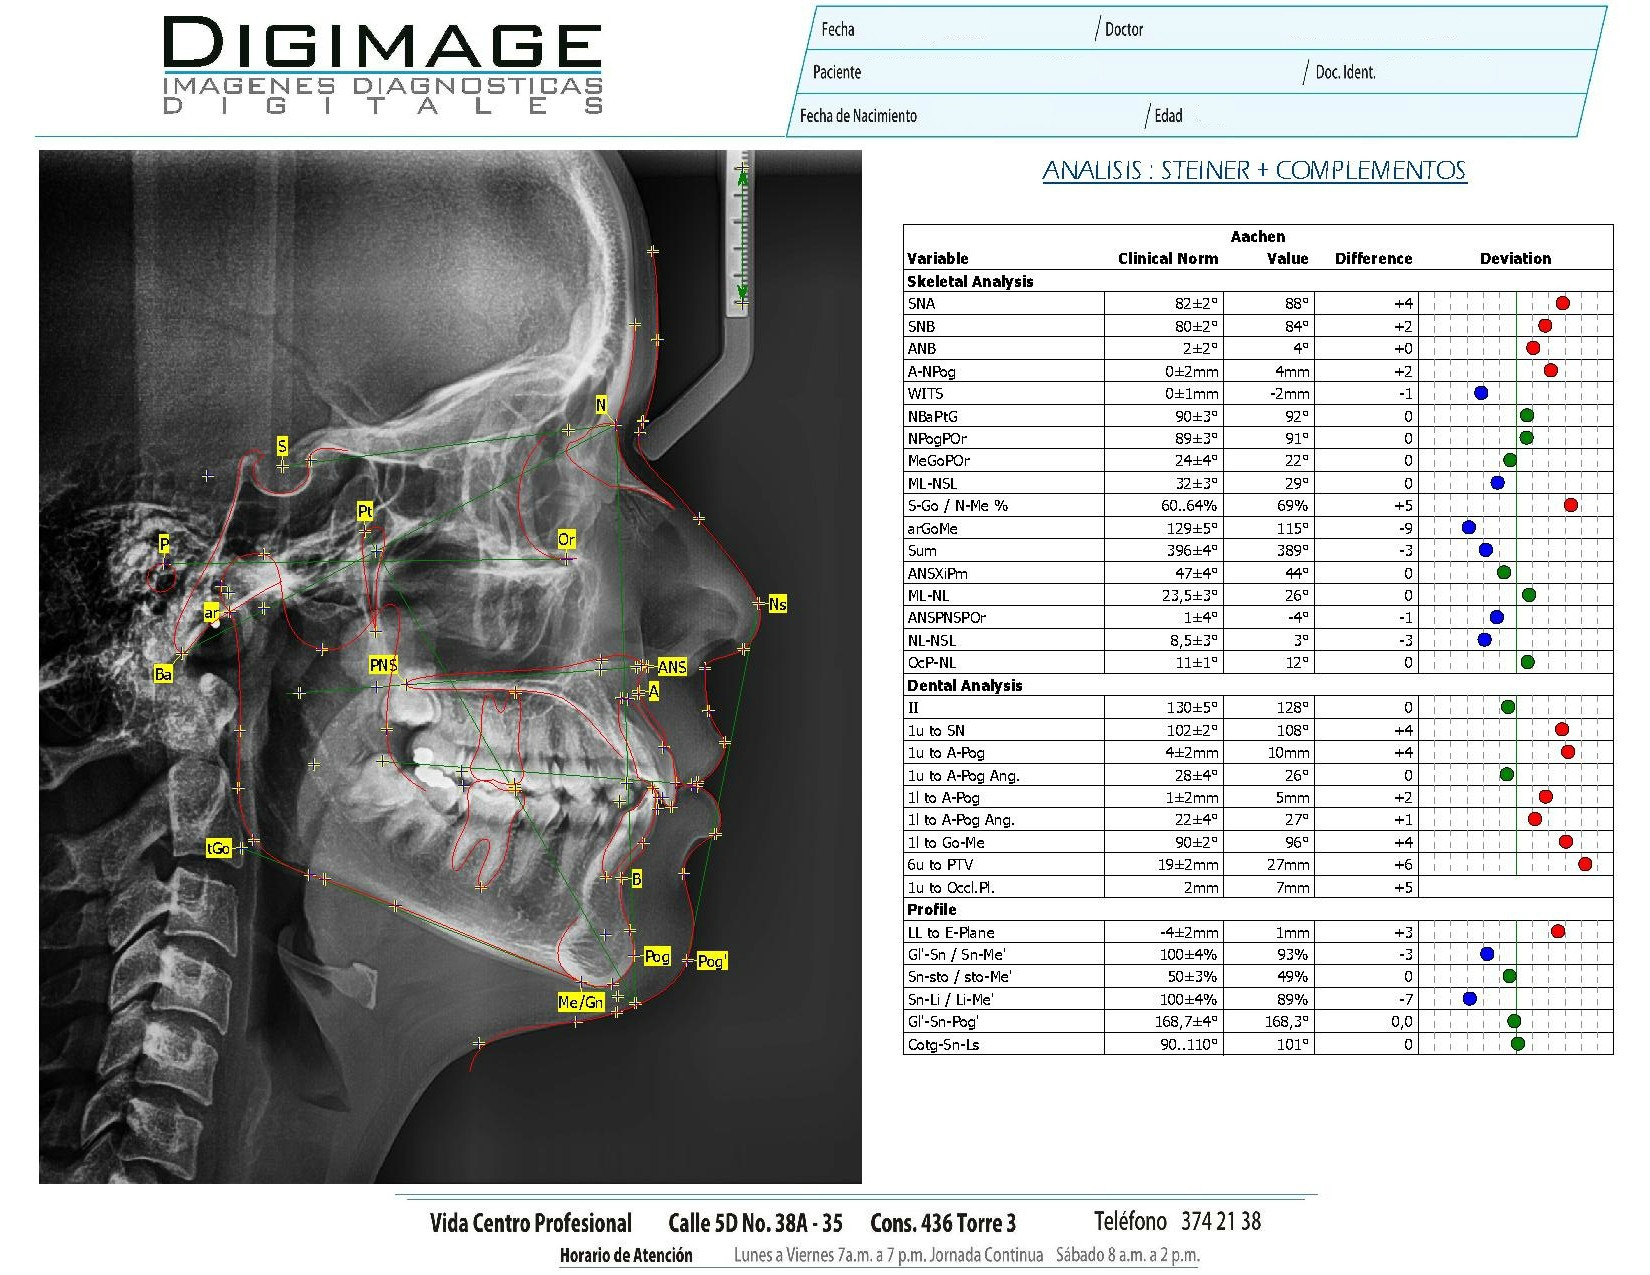Screen dimensions: 1650x1275
Task: Click the DIGIMAGE logo
Action: click(x=383, y=67)
